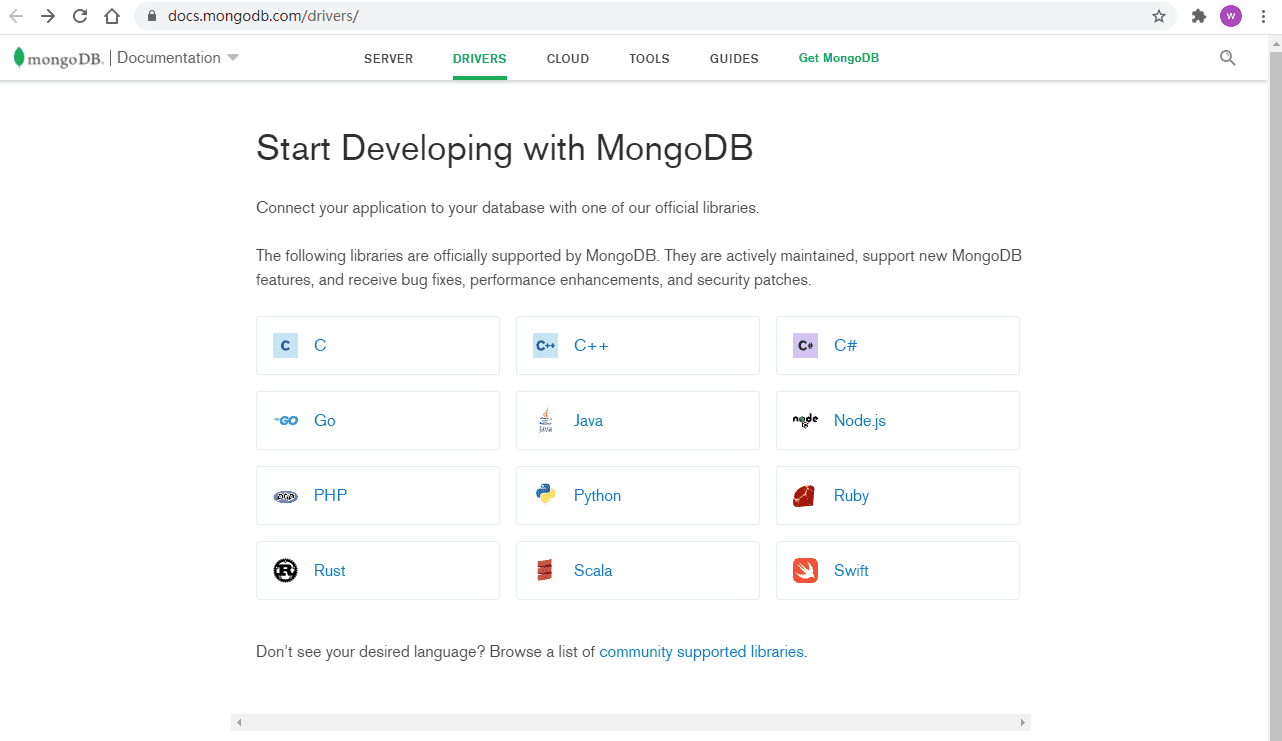Go forward with browser forward arrow
1282x741 pixels.
(x=48, y=16)
